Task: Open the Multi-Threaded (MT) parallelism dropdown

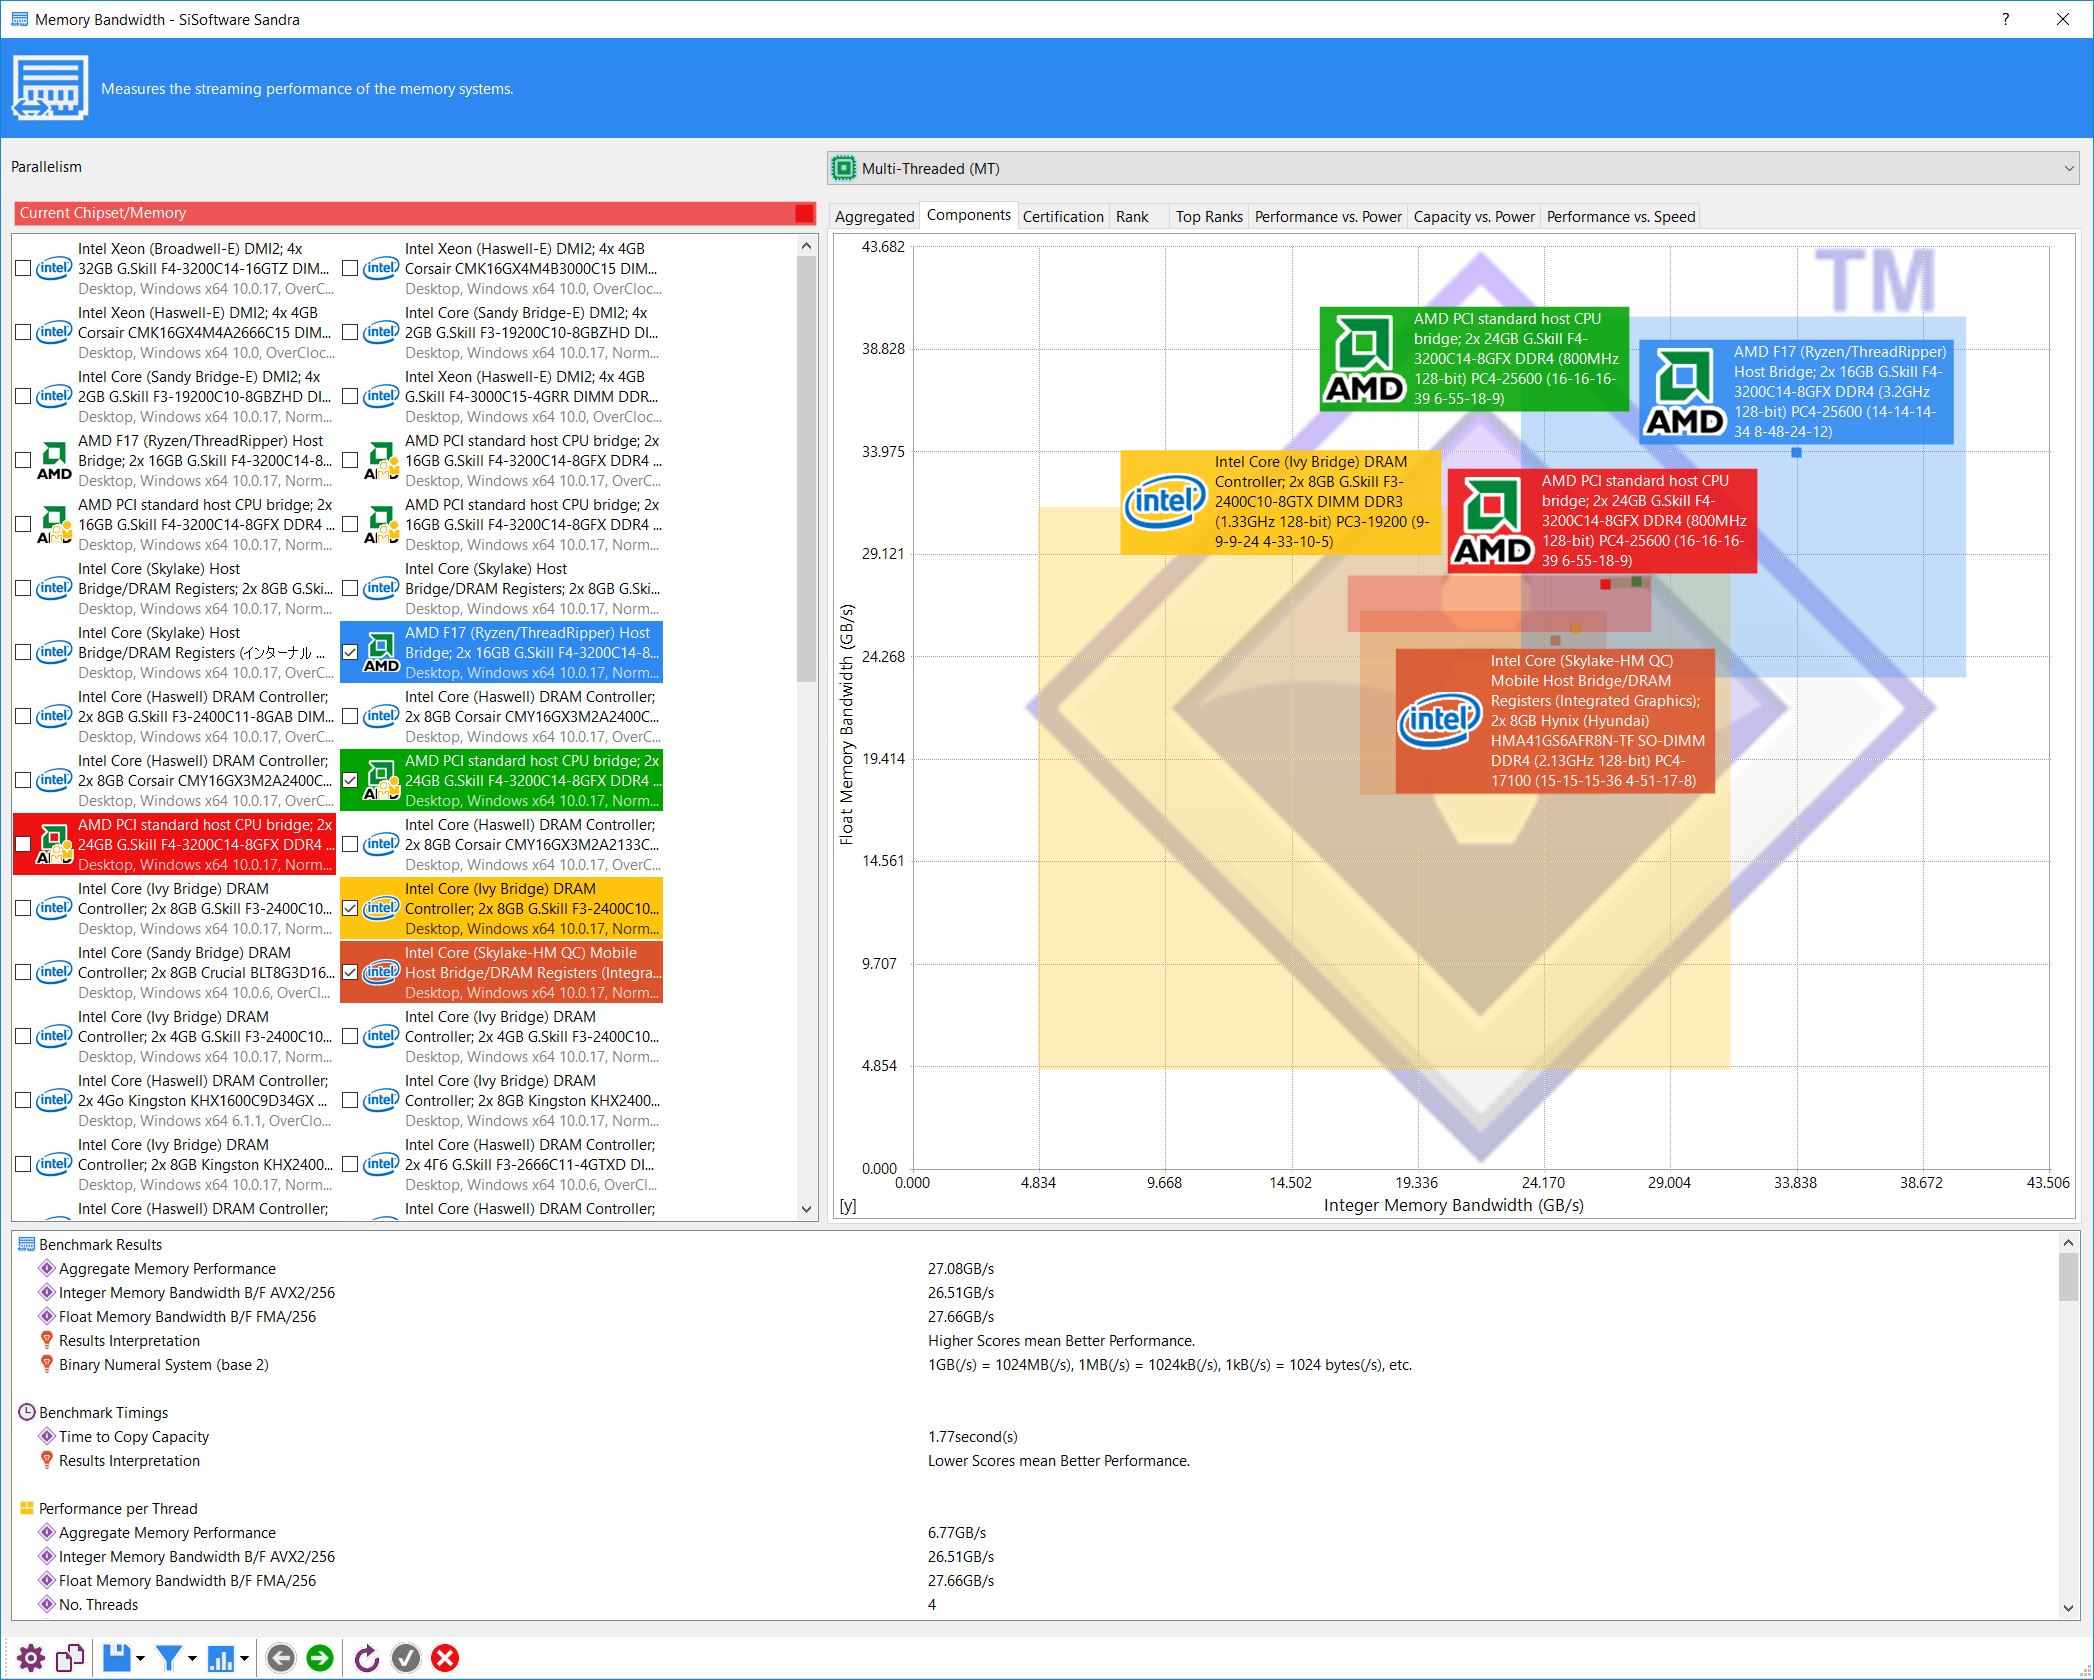Action: 1452,168
